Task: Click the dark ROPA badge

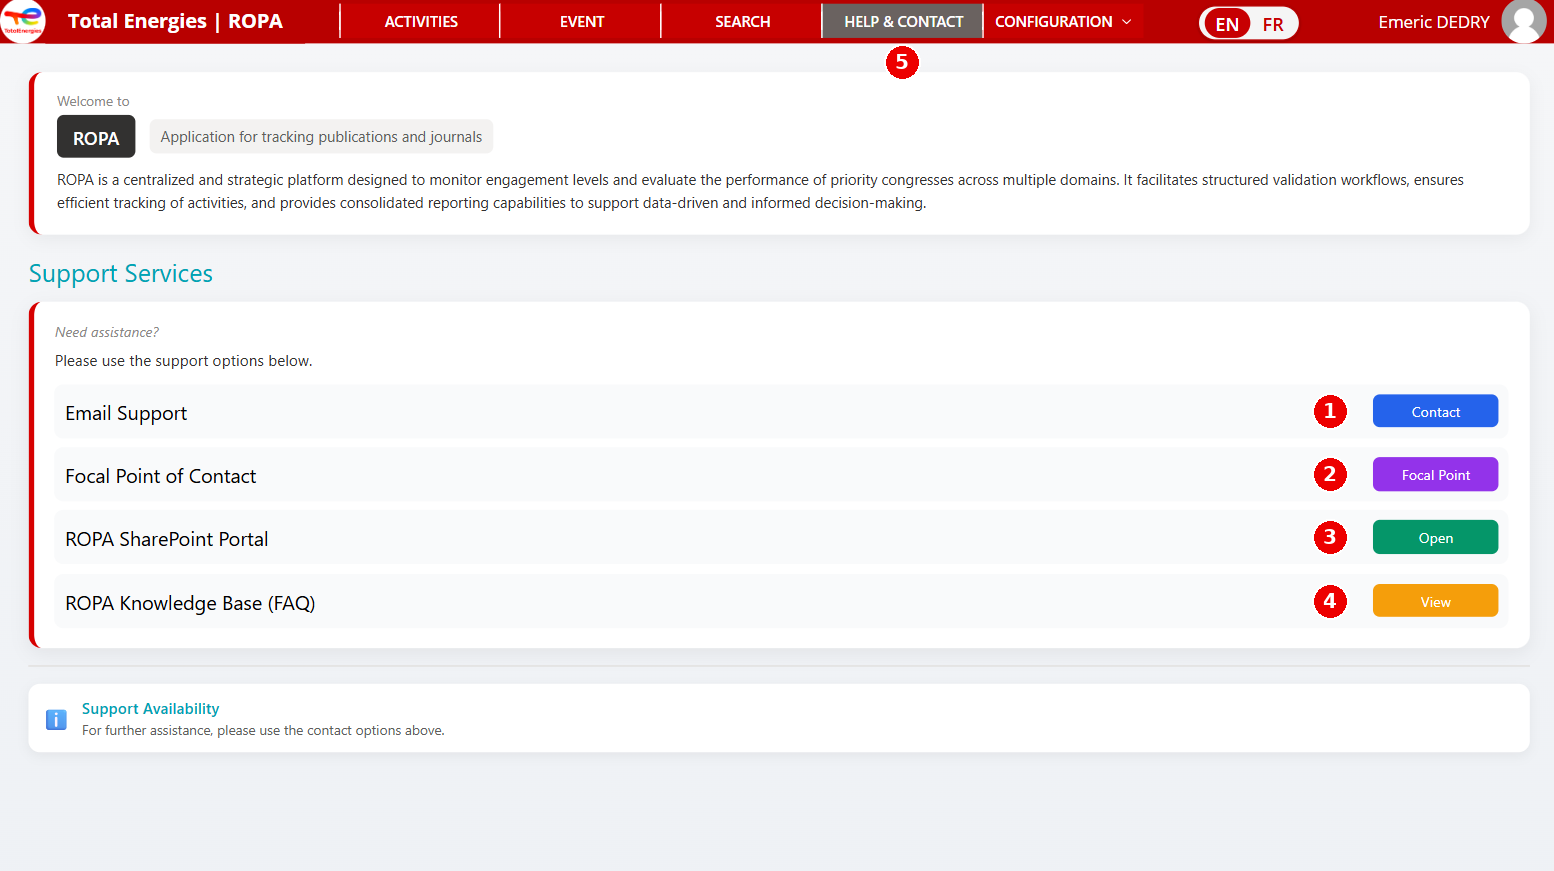Action: click(x=96, y=137)
